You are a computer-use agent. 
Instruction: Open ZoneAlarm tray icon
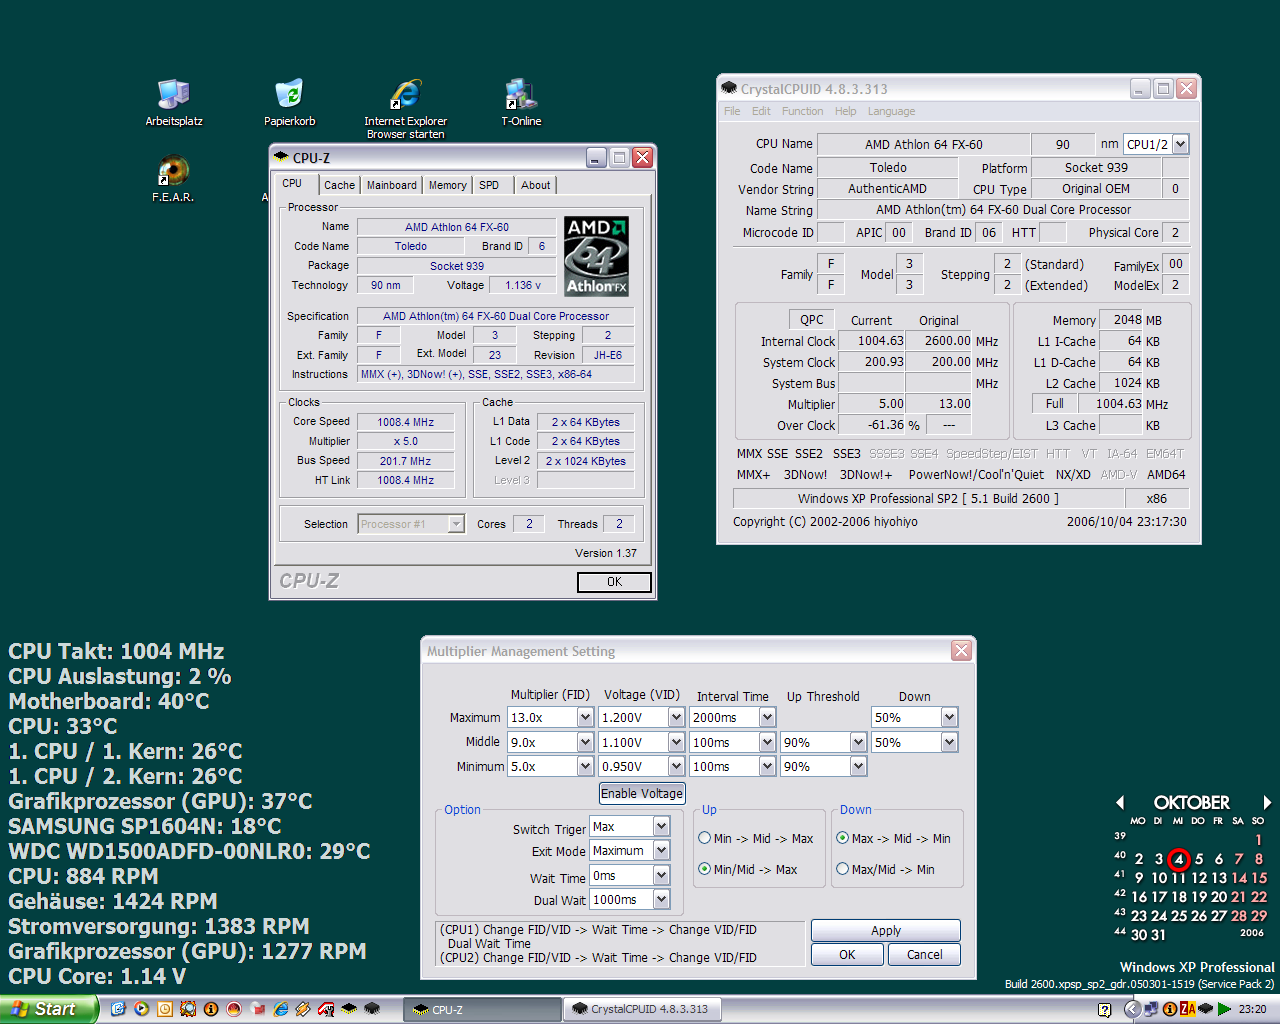pos(1188,1009)
